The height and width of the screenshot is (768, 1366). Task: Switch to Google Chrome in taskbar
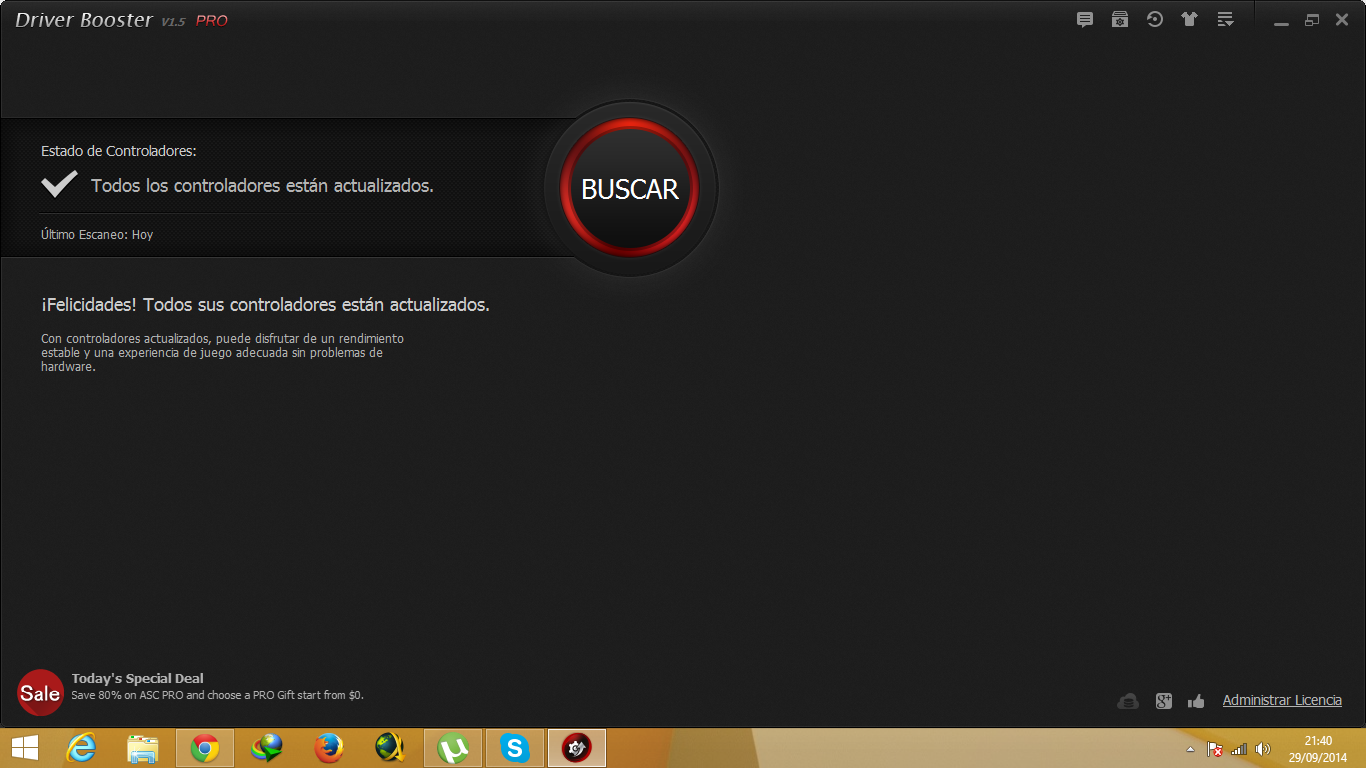(x=205, y=748)
